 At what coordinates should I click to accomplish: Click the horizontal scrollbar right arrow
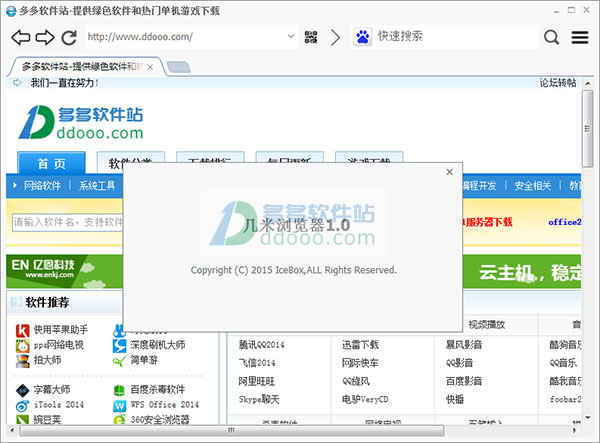[x=574, y=430]
